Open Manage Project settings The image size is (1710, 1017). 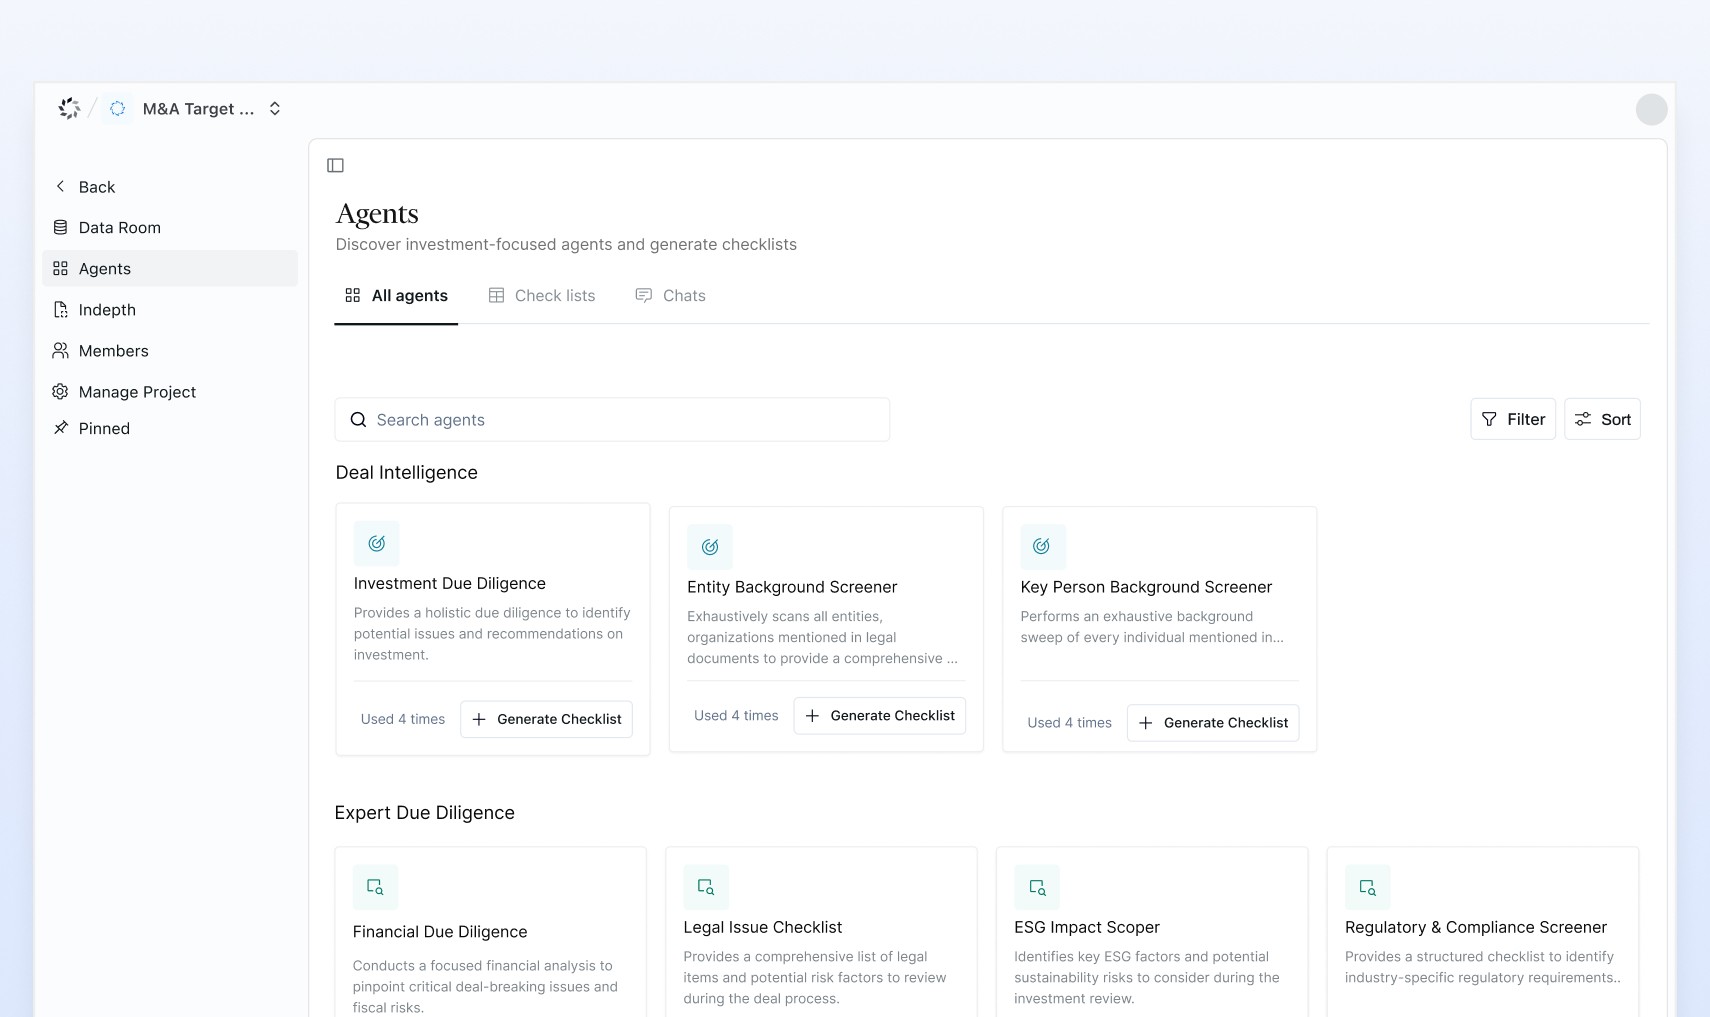click(170, 392)
